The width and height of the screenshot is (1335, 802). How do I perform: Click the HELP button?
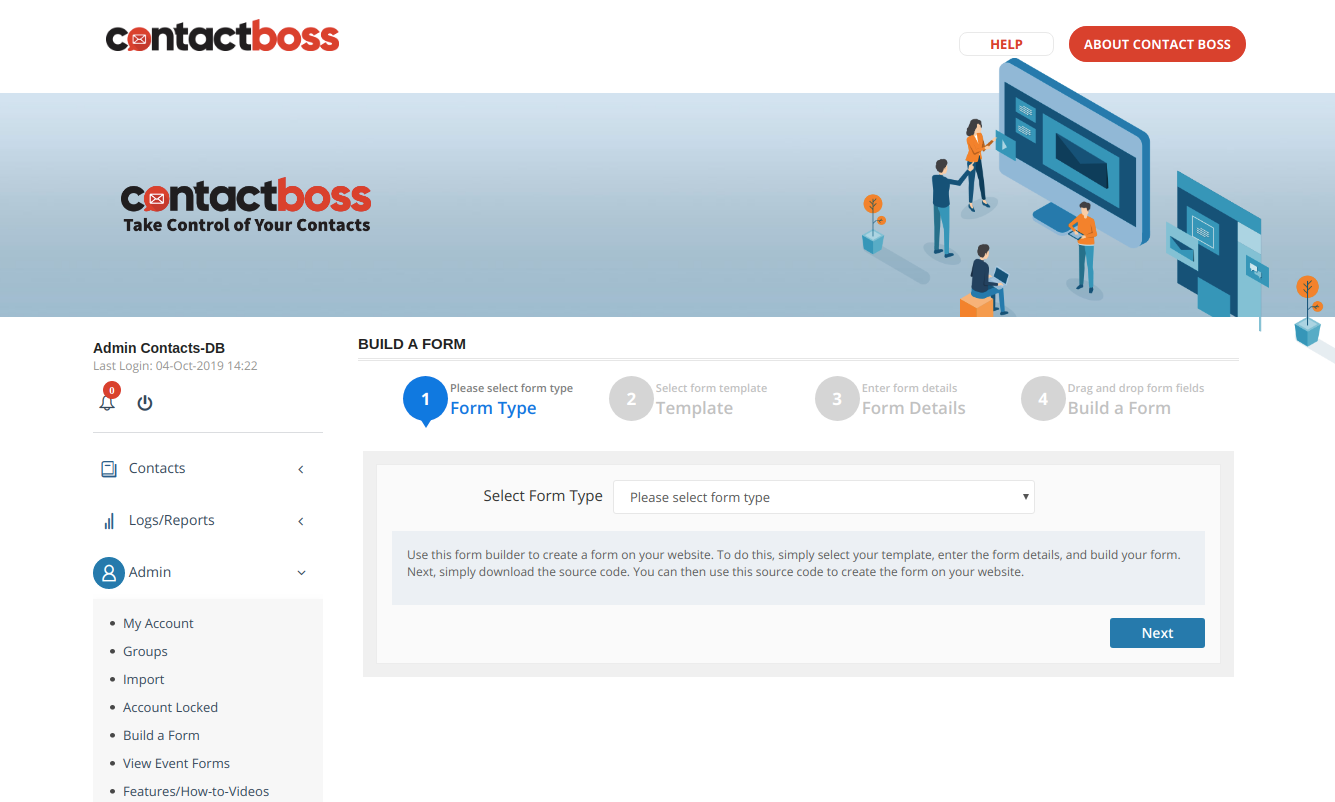click(x=1006, y=44)
